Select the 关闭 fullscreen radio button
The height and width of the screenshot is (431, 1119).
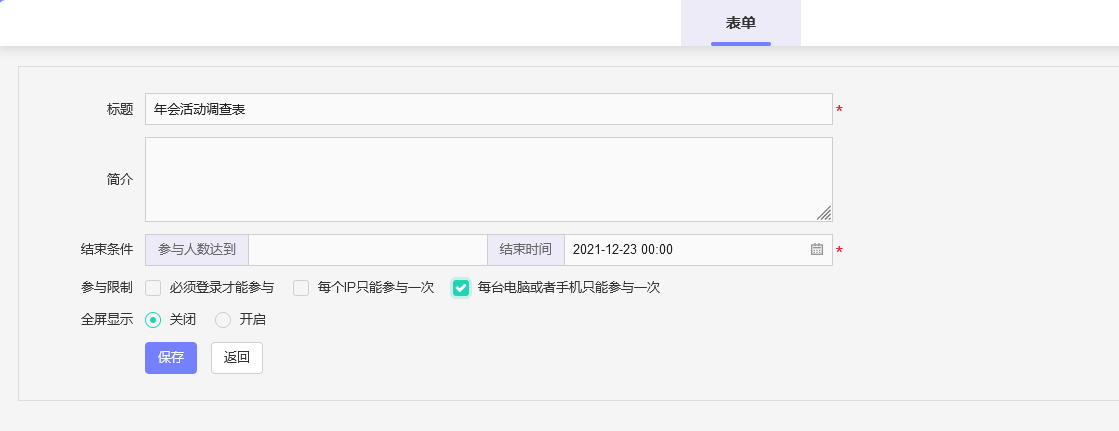(x=153, y=320)
